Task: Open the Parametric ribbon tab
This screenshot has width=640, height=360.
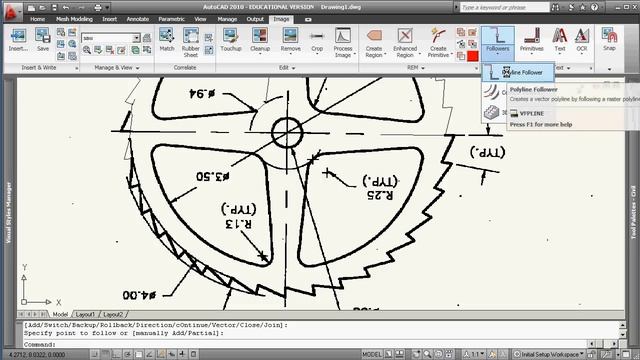Action: coord(171,19)
